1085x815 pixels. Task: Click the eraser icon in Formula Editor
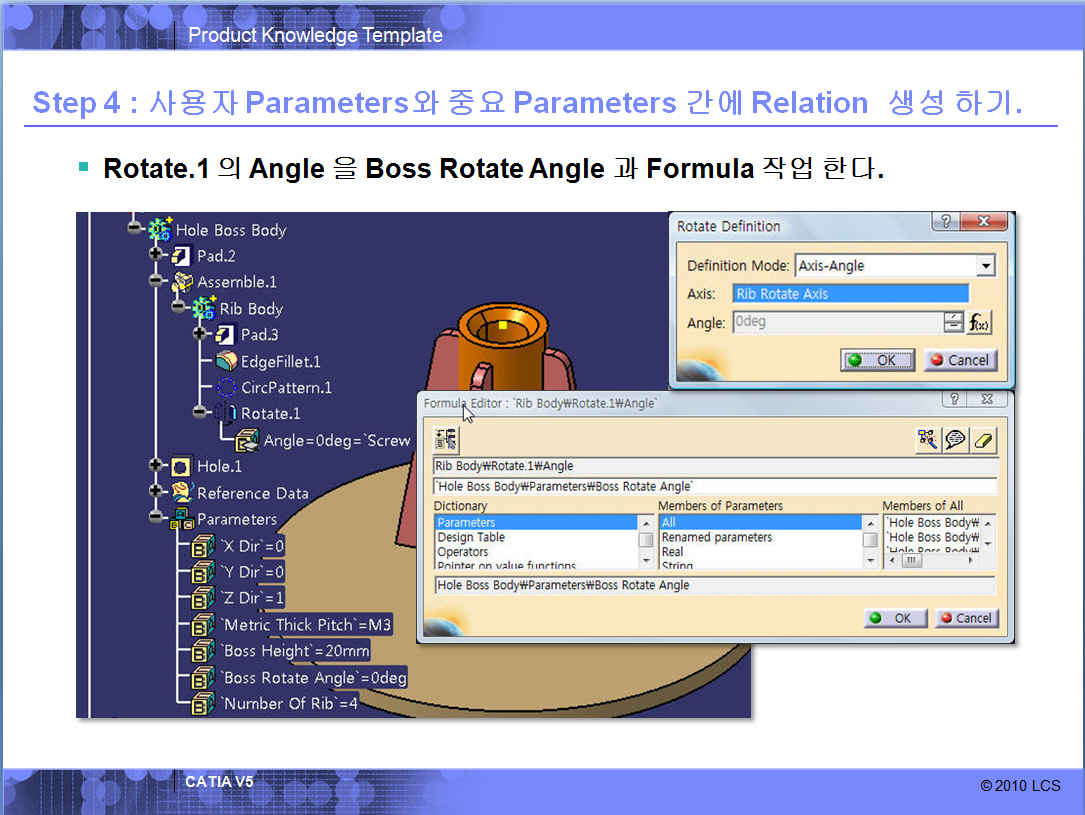pyautogui.click(x=984, y=439)
